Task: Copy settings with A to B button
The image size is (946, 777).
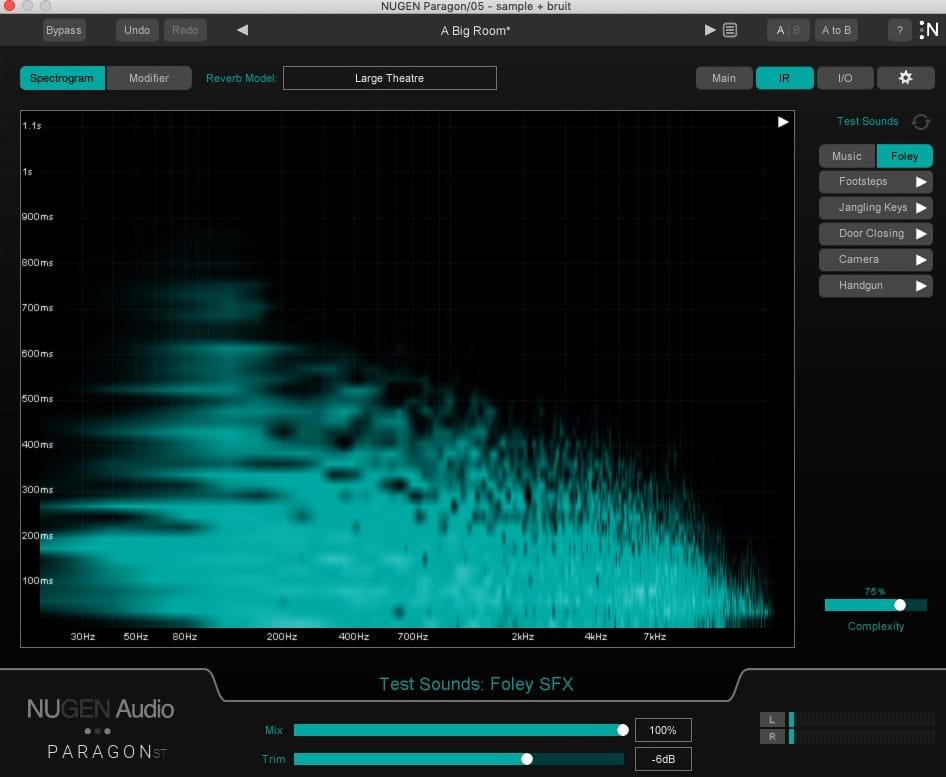Action: click(x=836, y=29)
